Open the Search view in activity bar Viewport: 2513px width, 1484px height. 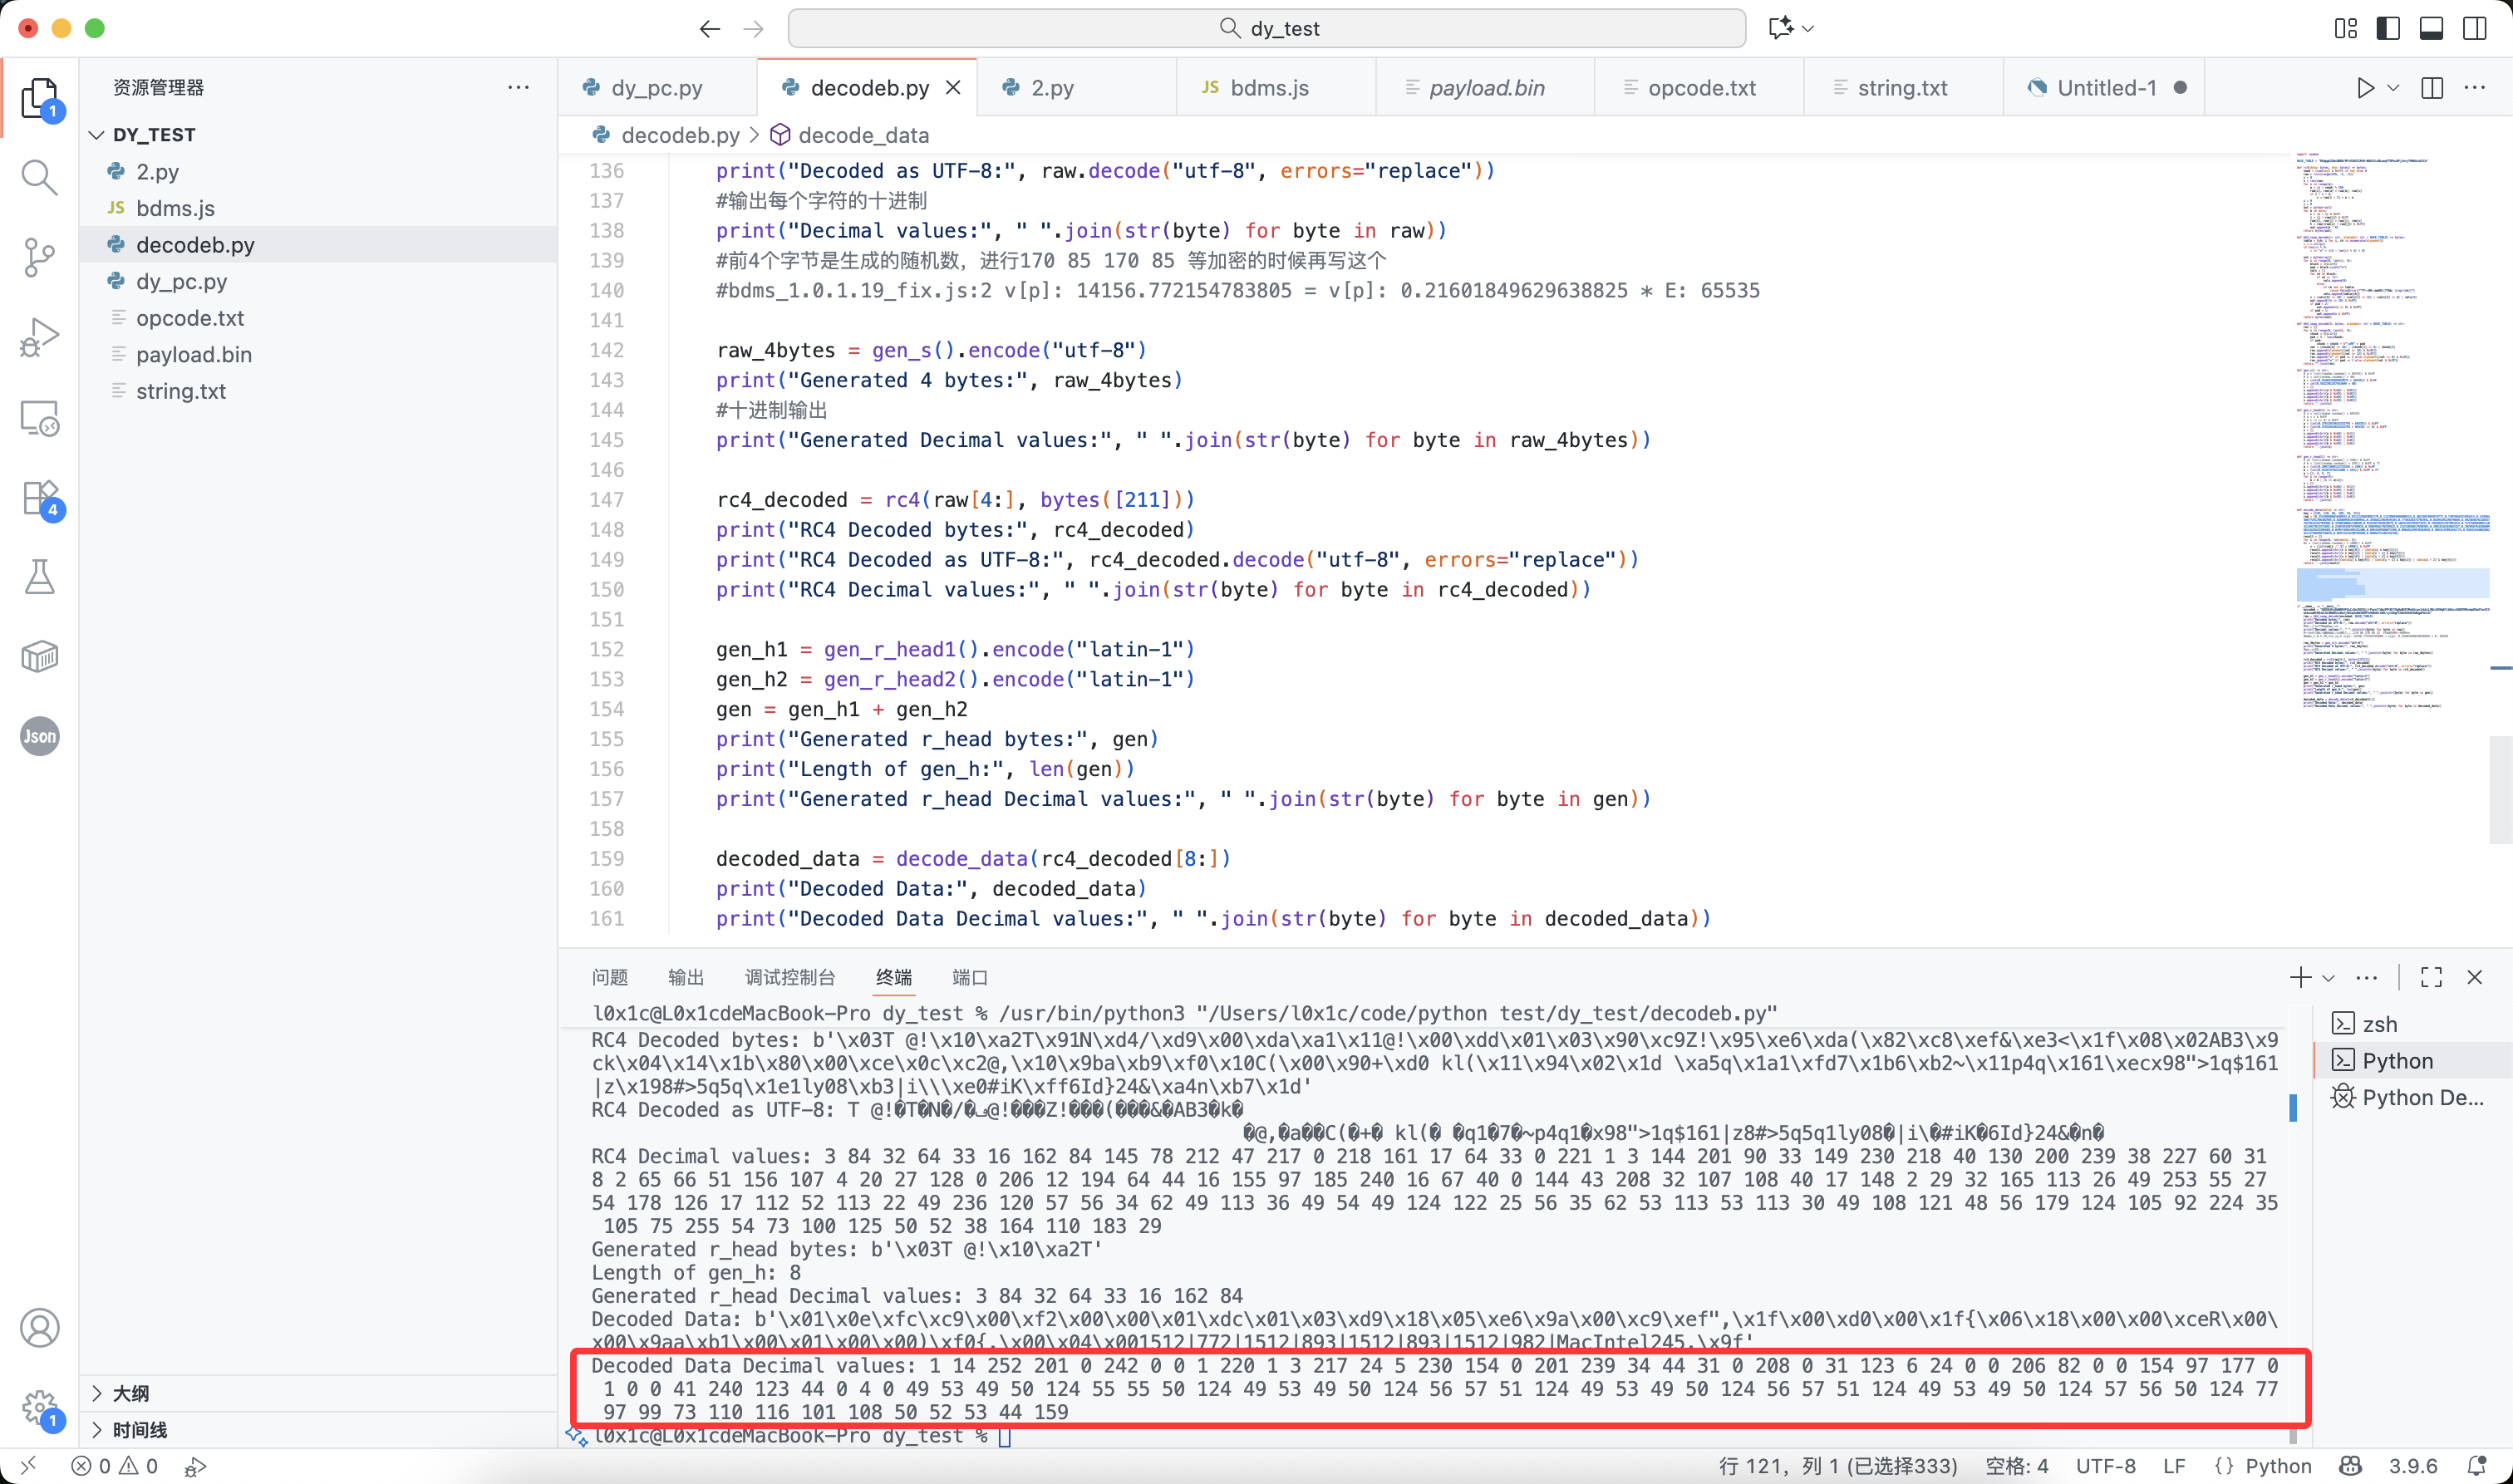tap(39, 177)
